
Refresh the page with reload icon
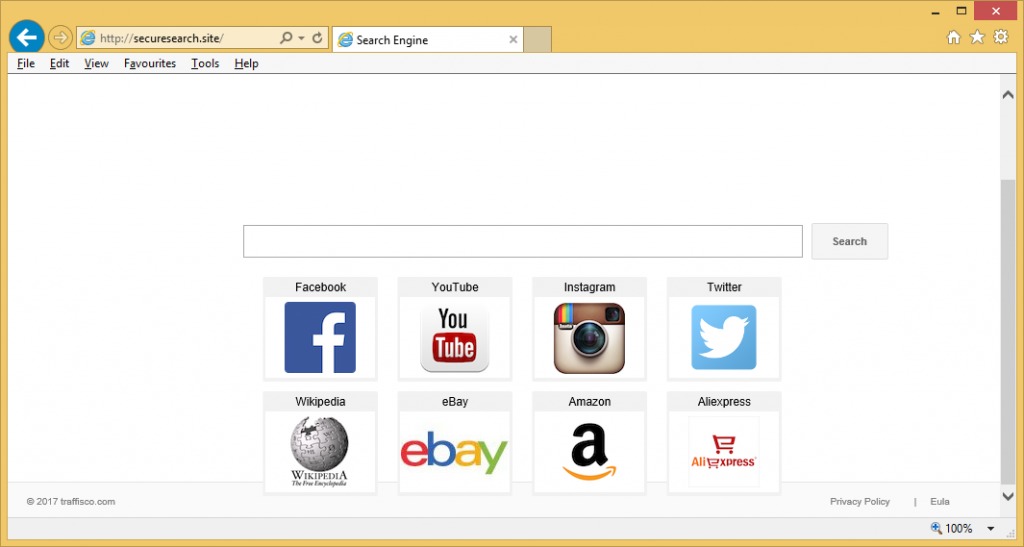pyautogui.click(x=318, y=39)
